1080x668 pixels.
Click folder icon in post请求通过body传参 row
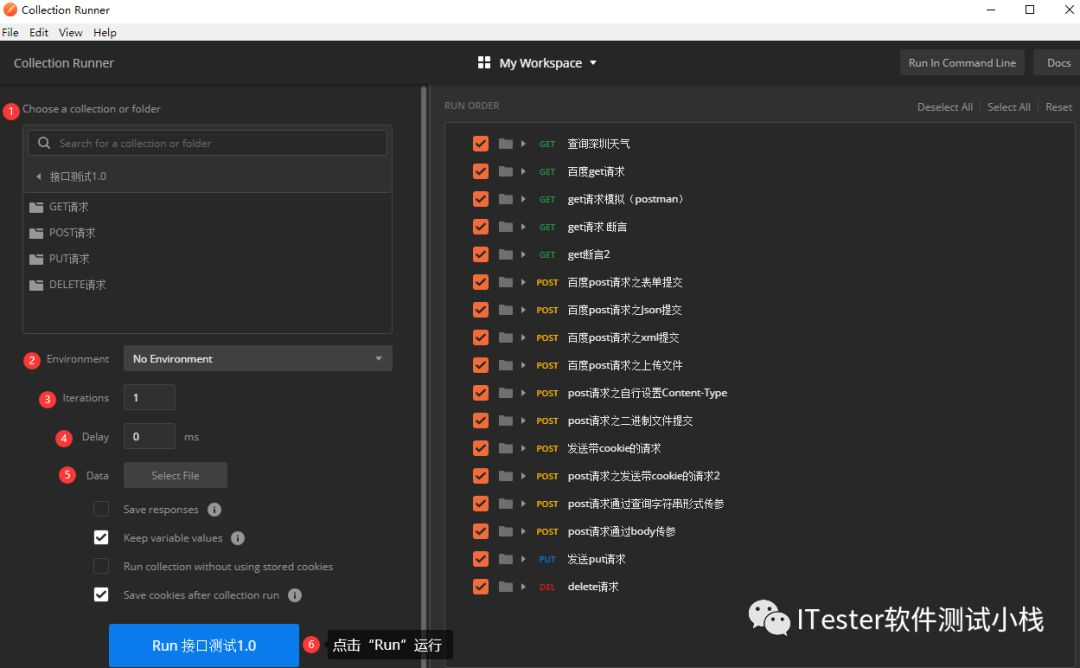[506, 531]
